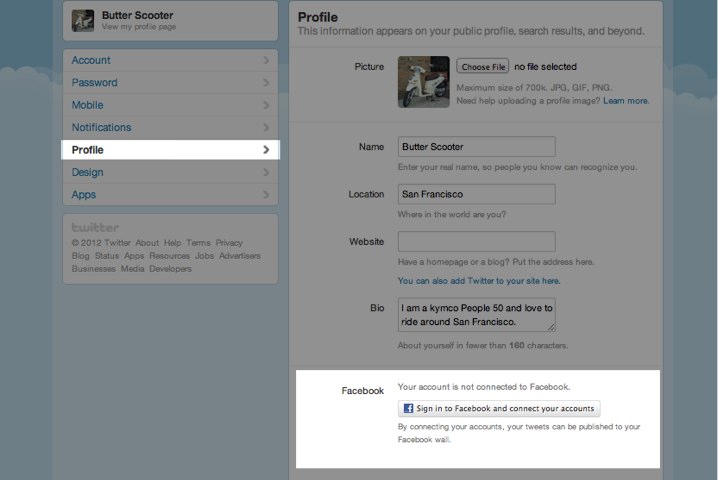Open the Blog footer link
Viewport: 718px width, 480px height.
click(x=81, y=256)
